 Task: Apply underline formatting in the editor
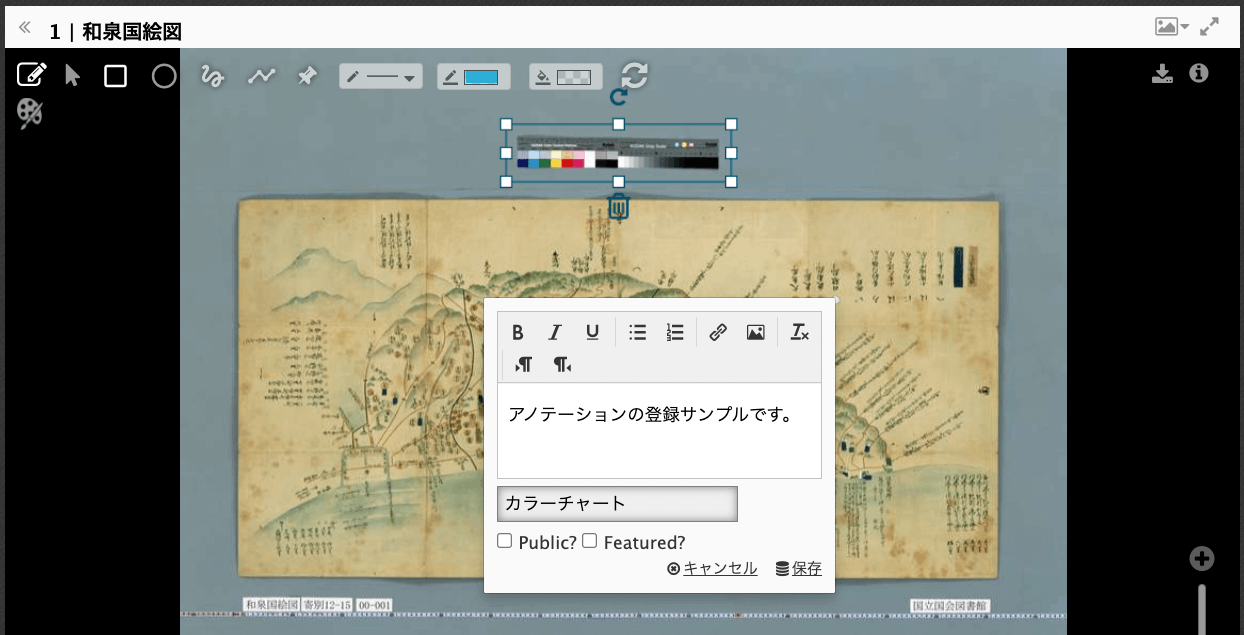(x=592, y=333)
